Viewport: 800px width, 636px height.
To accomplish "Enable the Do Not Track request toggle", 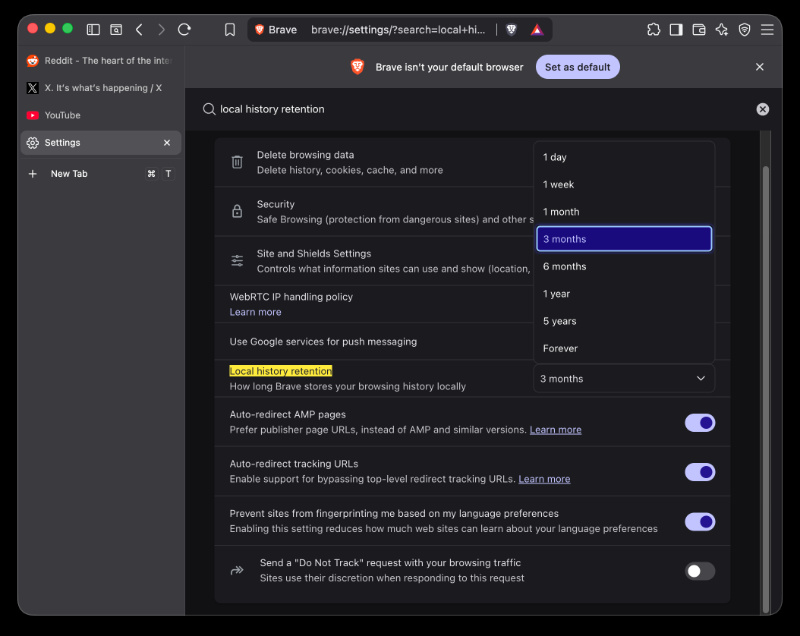I will click(699, 571).
